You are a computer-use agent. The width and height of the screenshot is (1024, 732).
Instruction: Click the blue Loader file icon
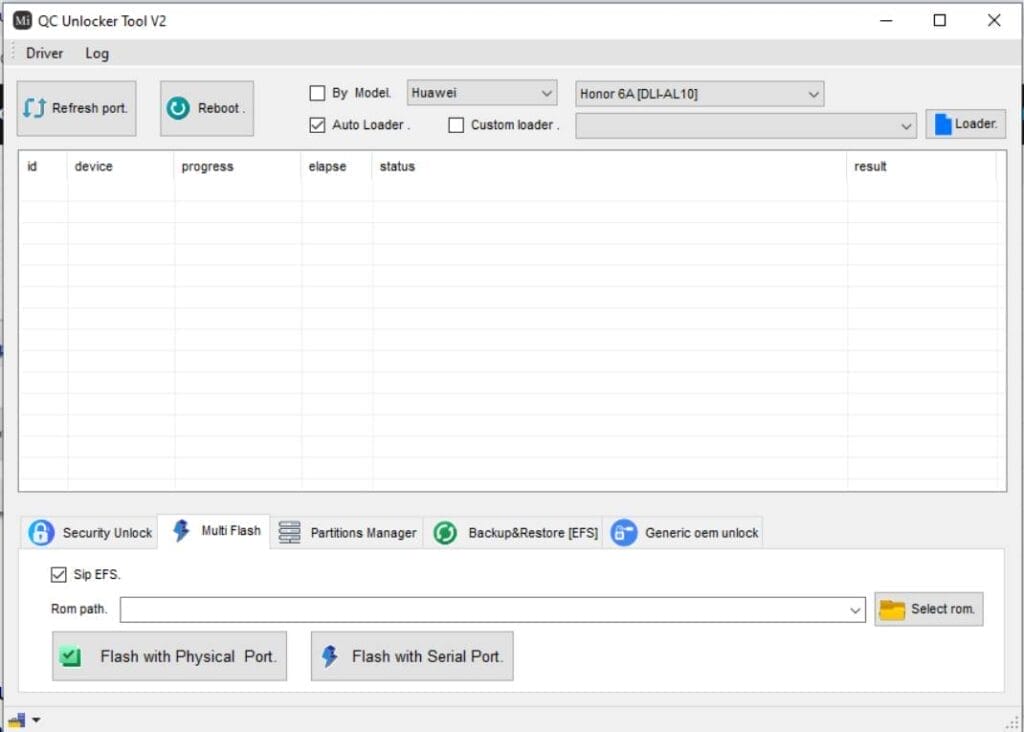pos(941,124)
